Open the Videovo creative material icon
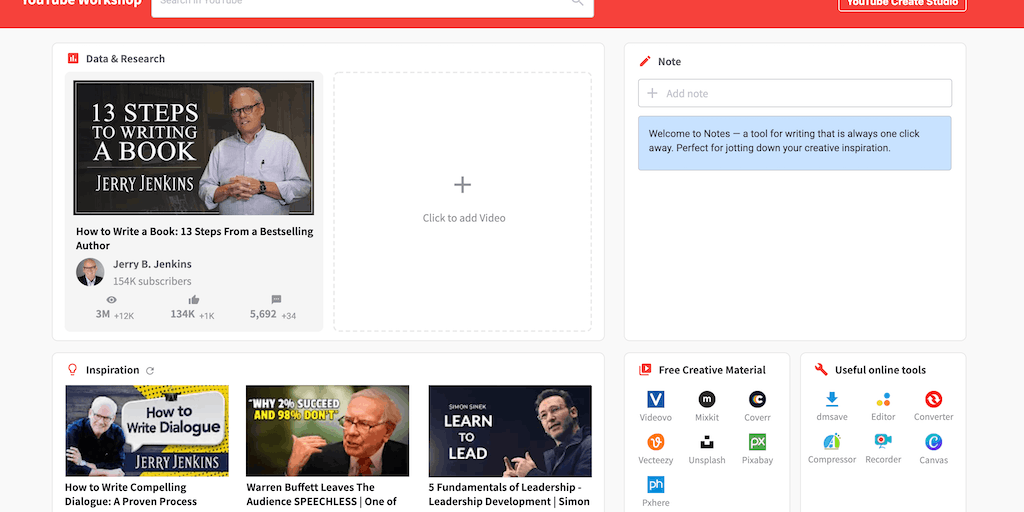Screen dimensions: 1024x512 [x=656, y=400]
